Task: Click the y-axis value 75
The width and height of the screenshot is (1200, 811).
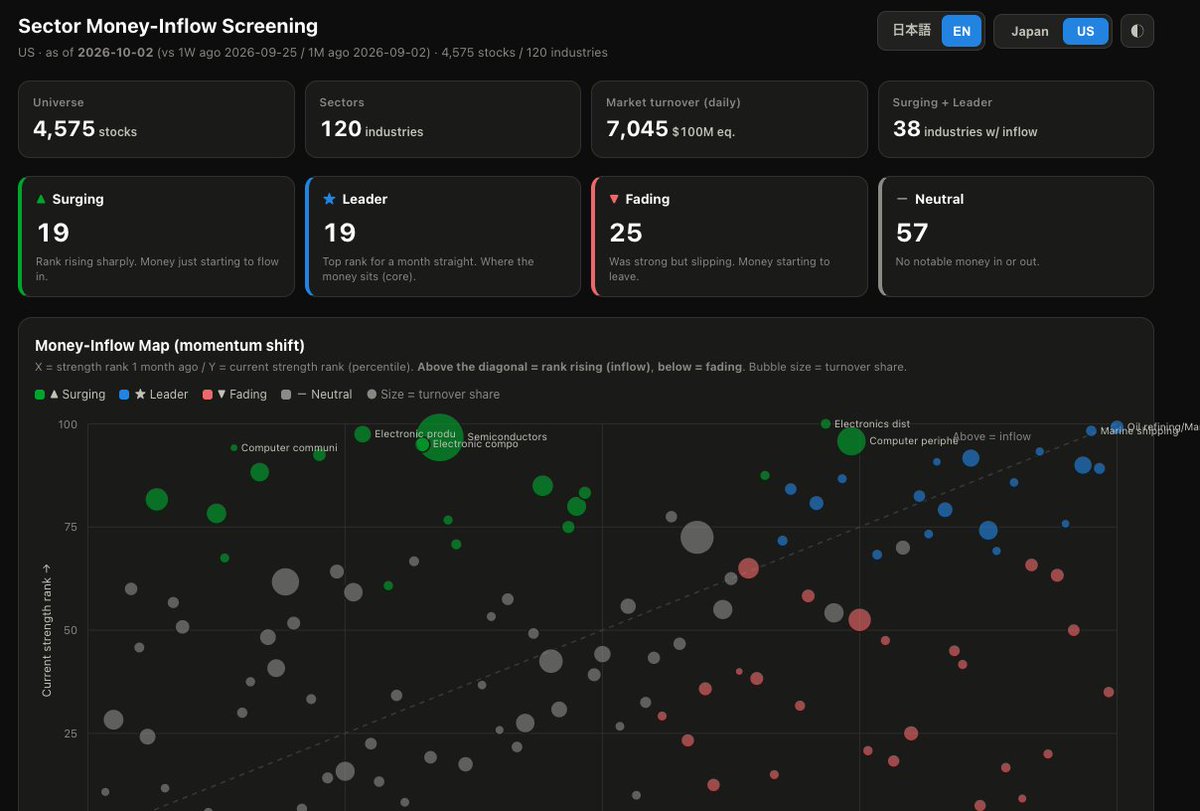Action: coord(70,527)
